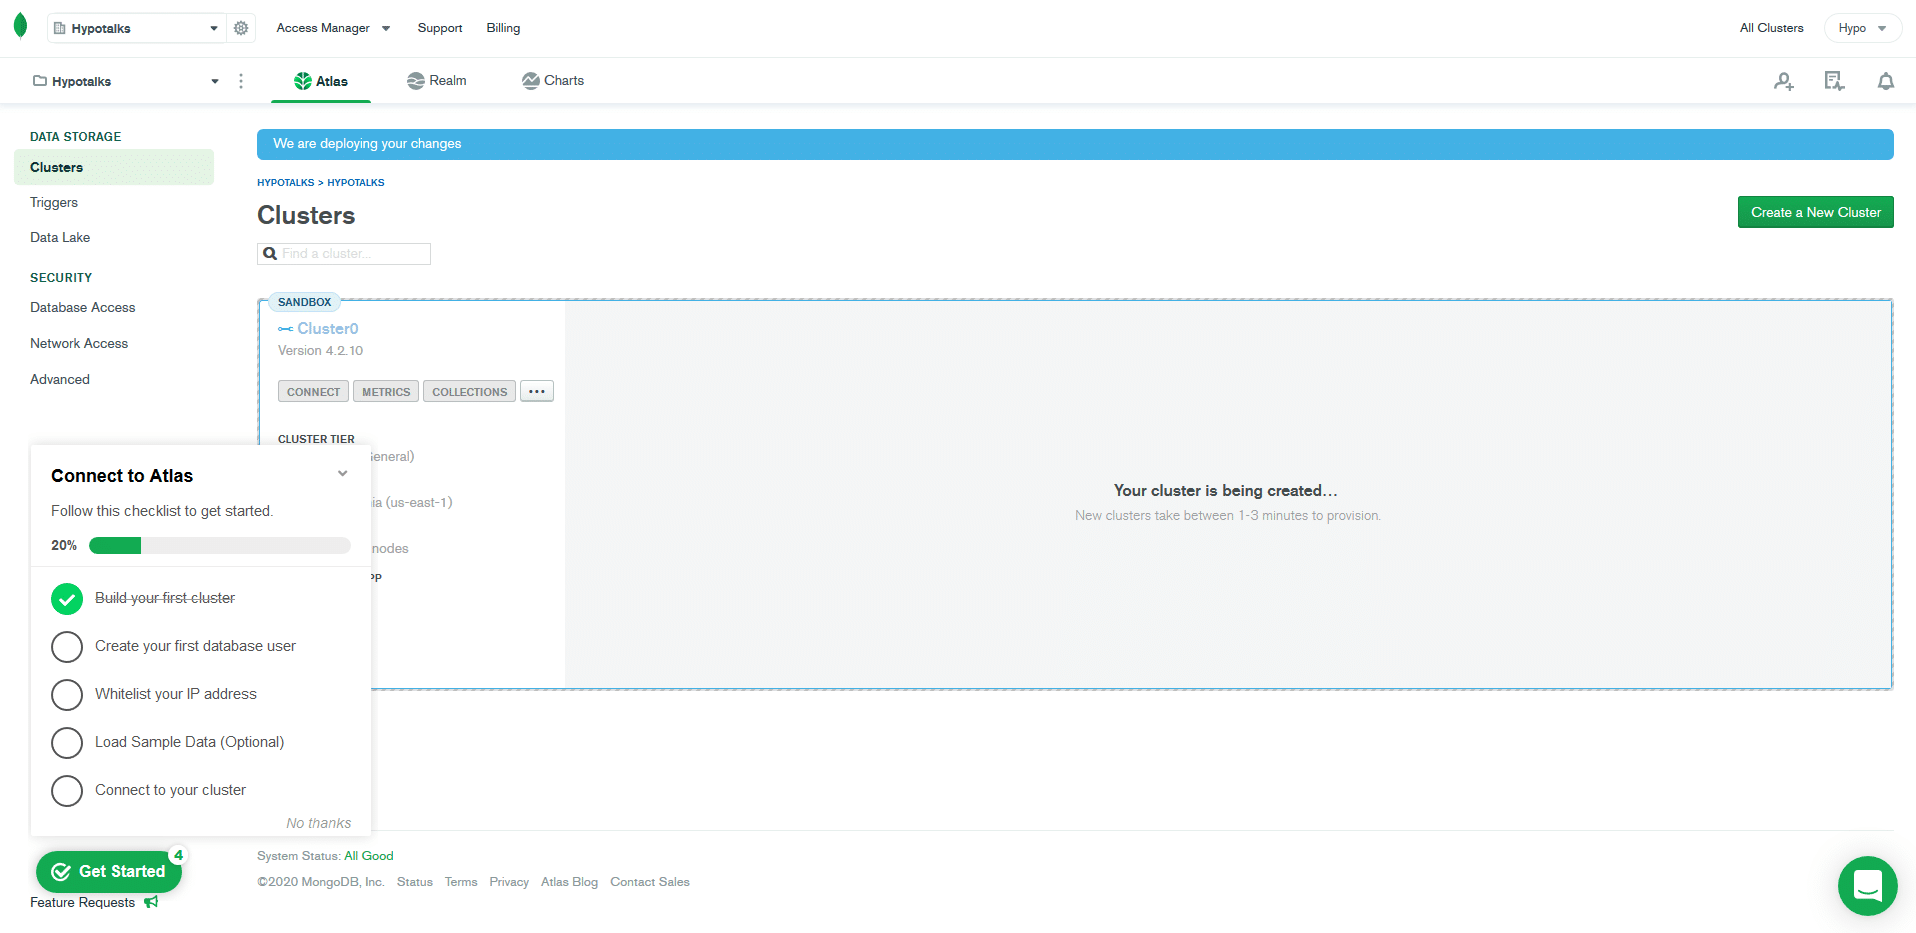
Task: Click the SANDBOX cluster badge
Action: coord(304,302)
